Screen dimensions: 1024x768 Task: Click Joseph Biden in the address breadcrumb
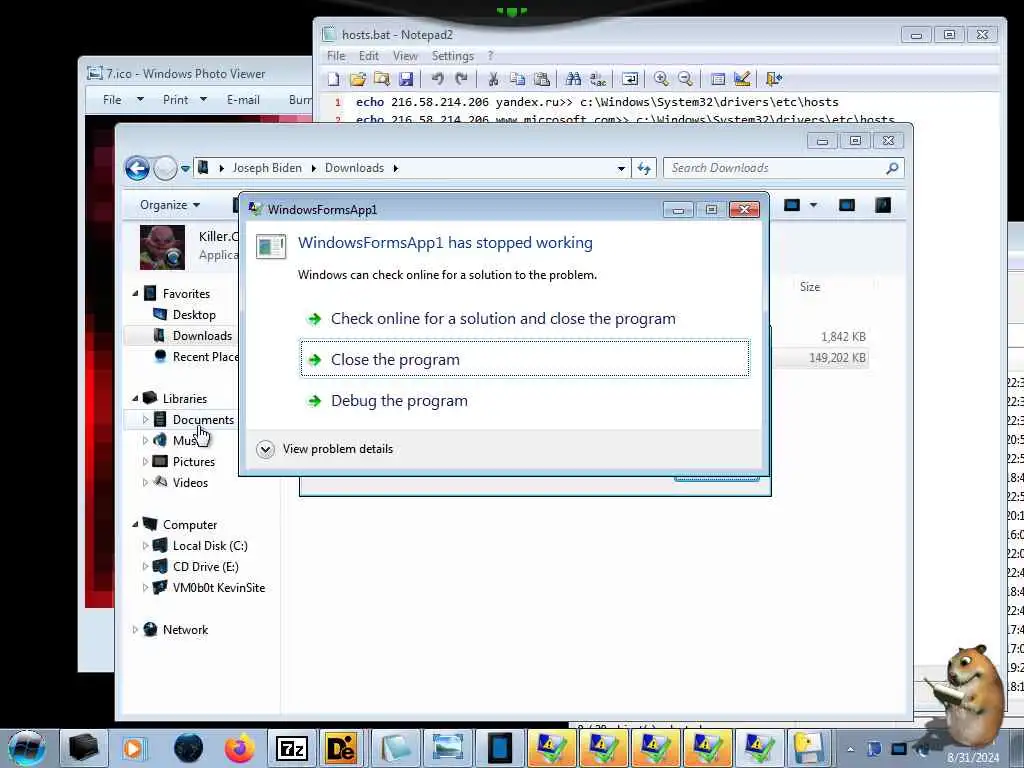click(x=267, y=168)
